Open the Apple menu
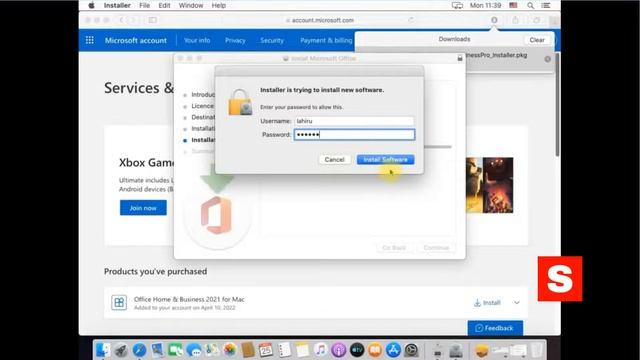The image size is (640, 360). pyautogui.click(x=91, y=5)
